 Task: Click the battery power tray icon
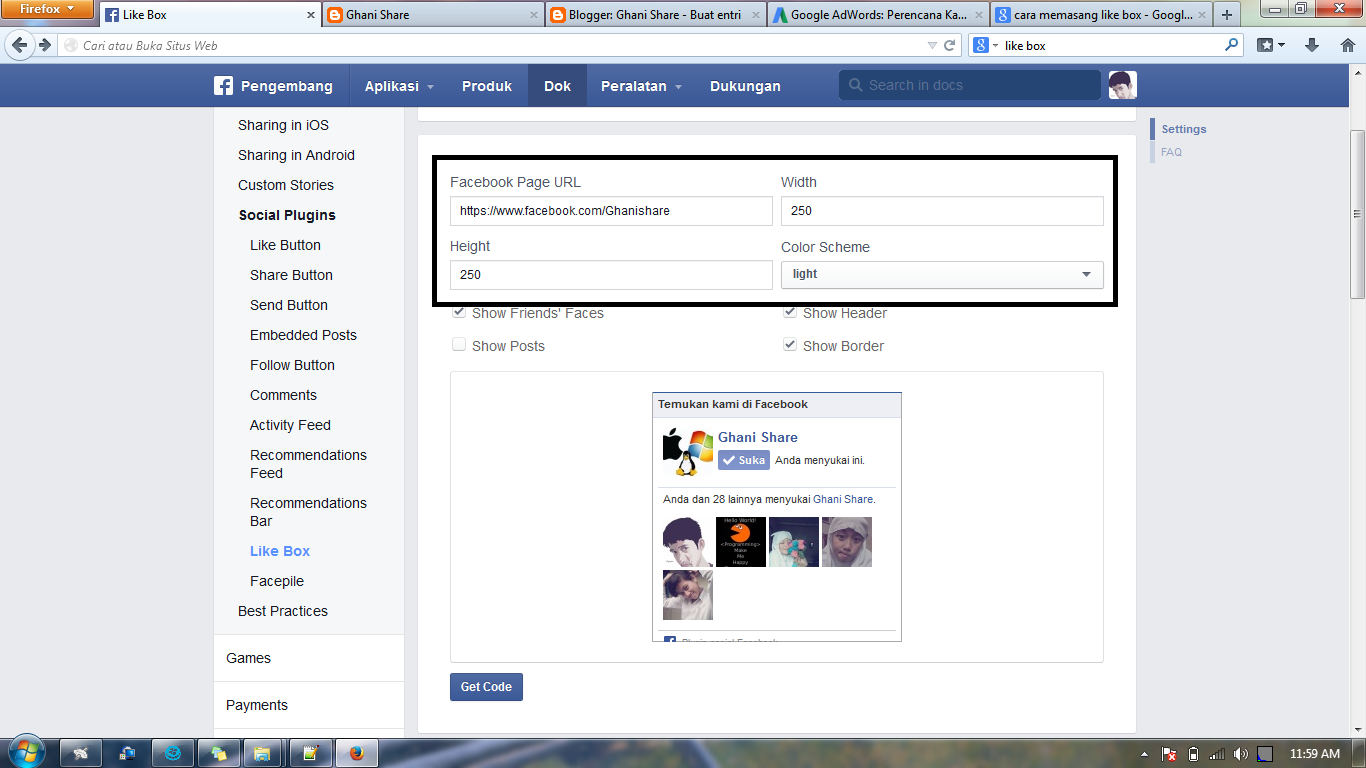(x=1193, y=754)
